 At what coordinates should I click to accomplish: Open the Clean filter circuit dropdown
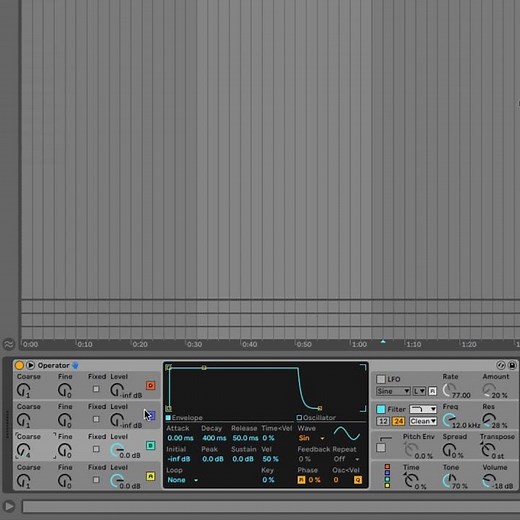(423, 421)
